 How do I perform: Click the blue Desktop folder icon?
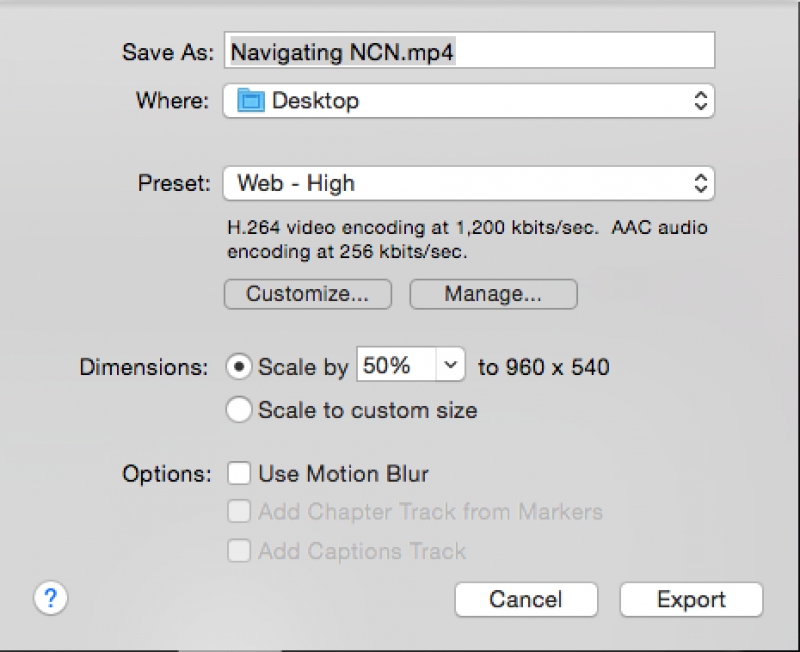tap(247, 100)
